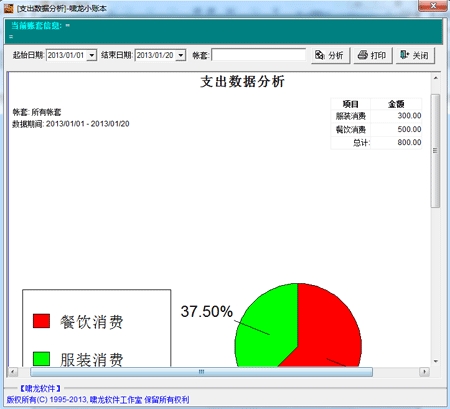
Task: Click the green 服装消费 legend swatch
Action: [41, 359]
